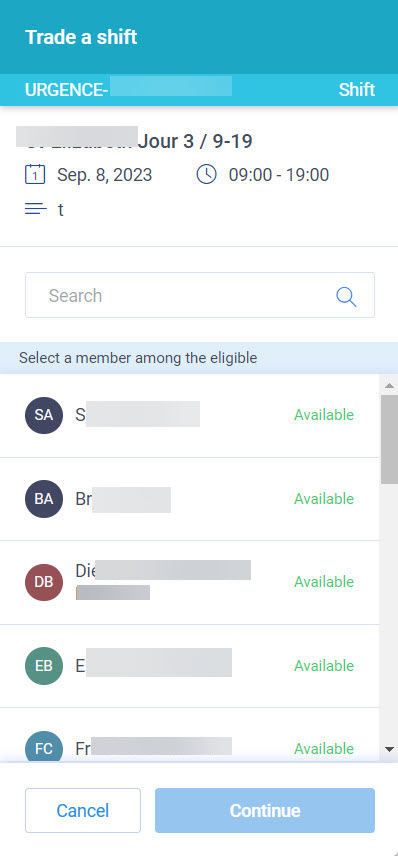The height and width of the screenshot is (856, 398).
Task: Click the Available status for member SA
Action: click(x=324, y=415)
